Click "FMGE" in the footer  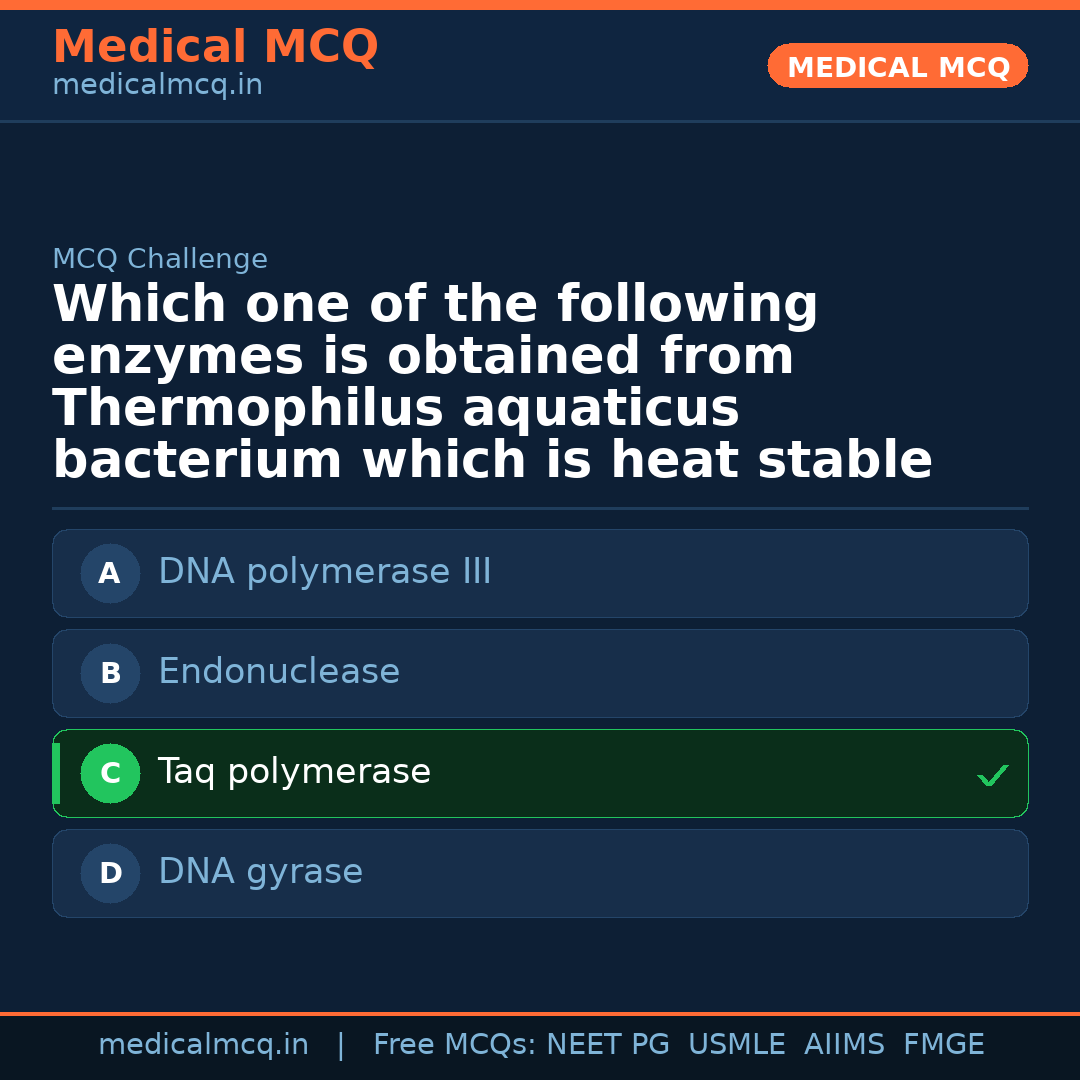(943, 1045)
